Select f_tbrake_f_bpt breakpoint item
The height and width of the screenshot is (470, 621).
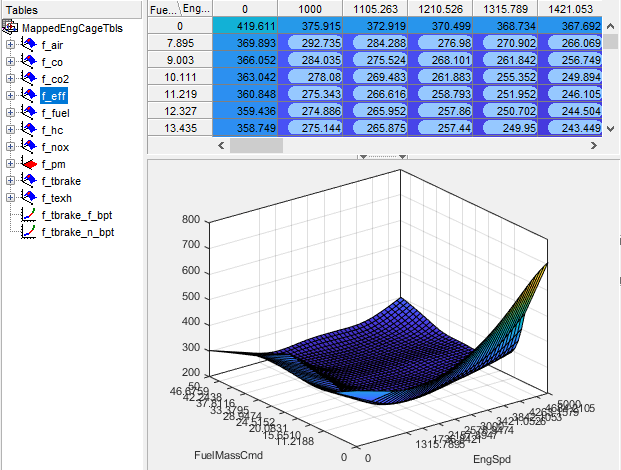[x=77, y=215]
